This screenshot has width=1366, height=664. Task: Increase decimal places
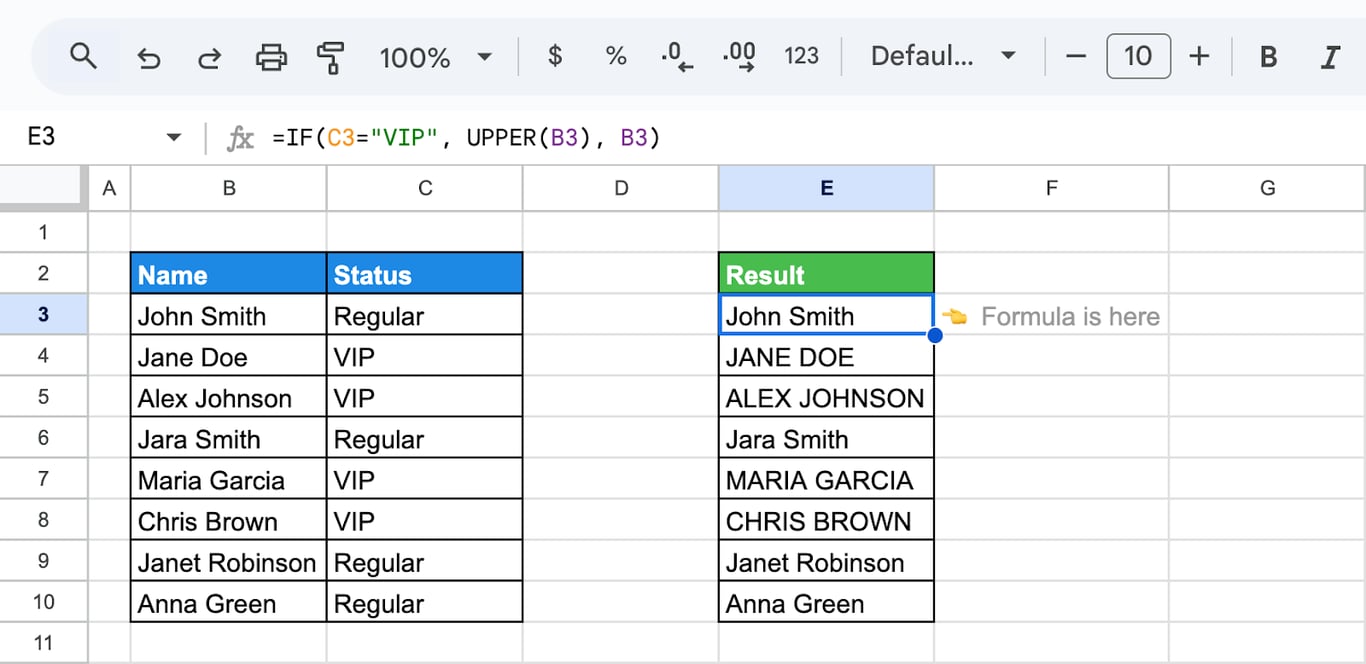pyautogui.click(x=739, y=57)
